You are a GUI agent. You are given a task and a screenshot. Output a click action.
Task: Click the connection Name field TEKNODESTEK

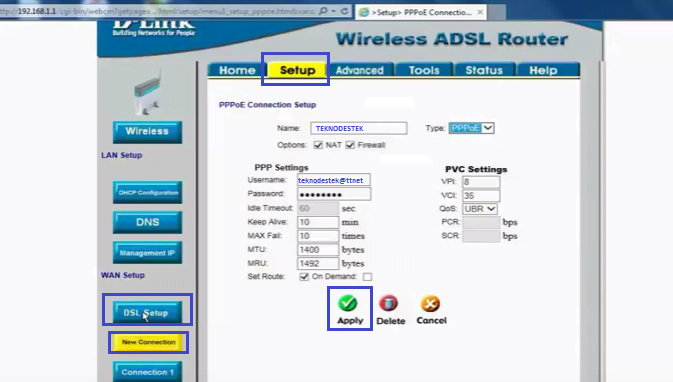point(359,128)
